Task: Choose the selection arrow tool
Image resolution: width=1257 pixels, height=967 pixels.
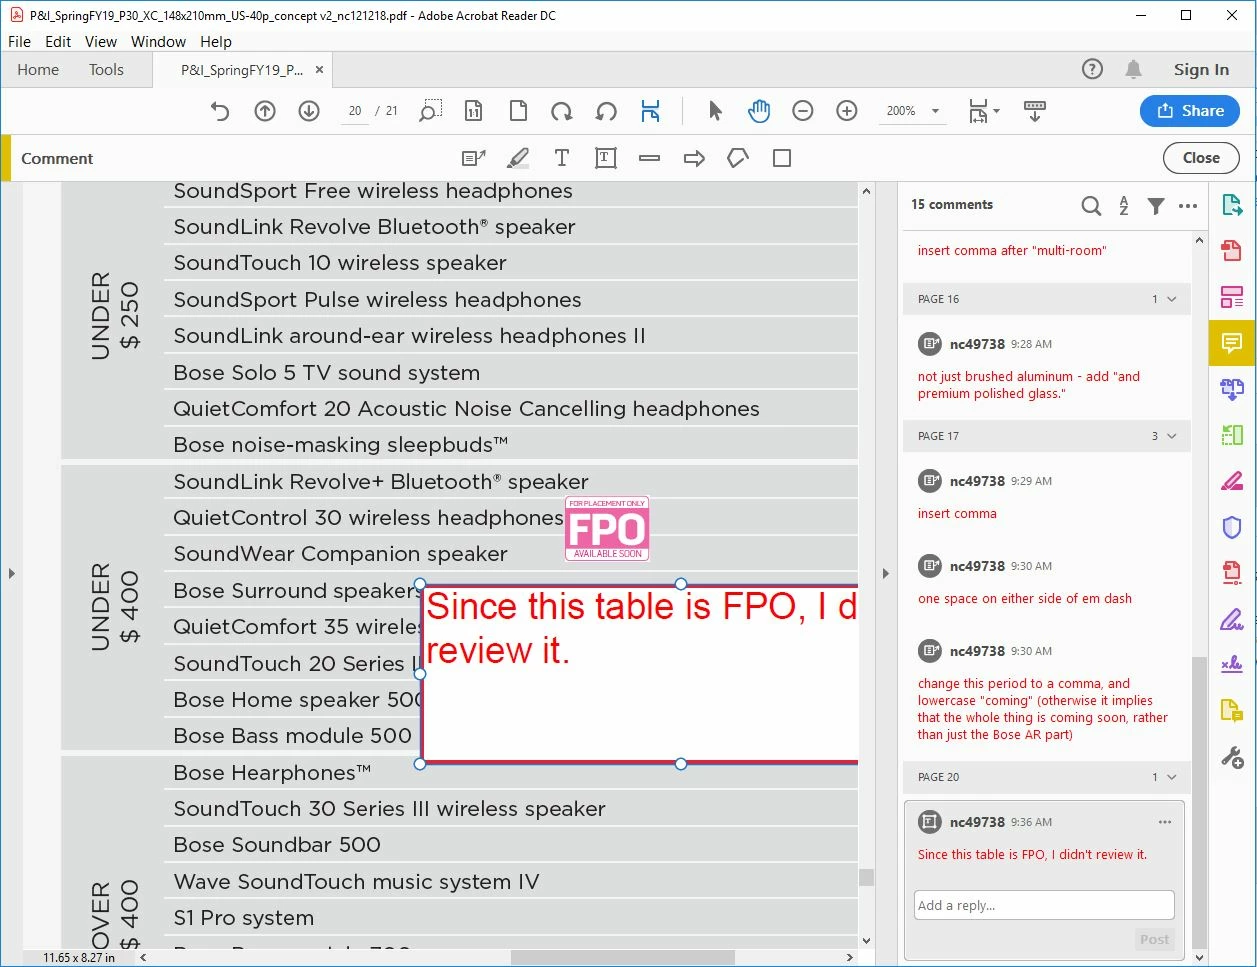Action: [x=715, y=111]
